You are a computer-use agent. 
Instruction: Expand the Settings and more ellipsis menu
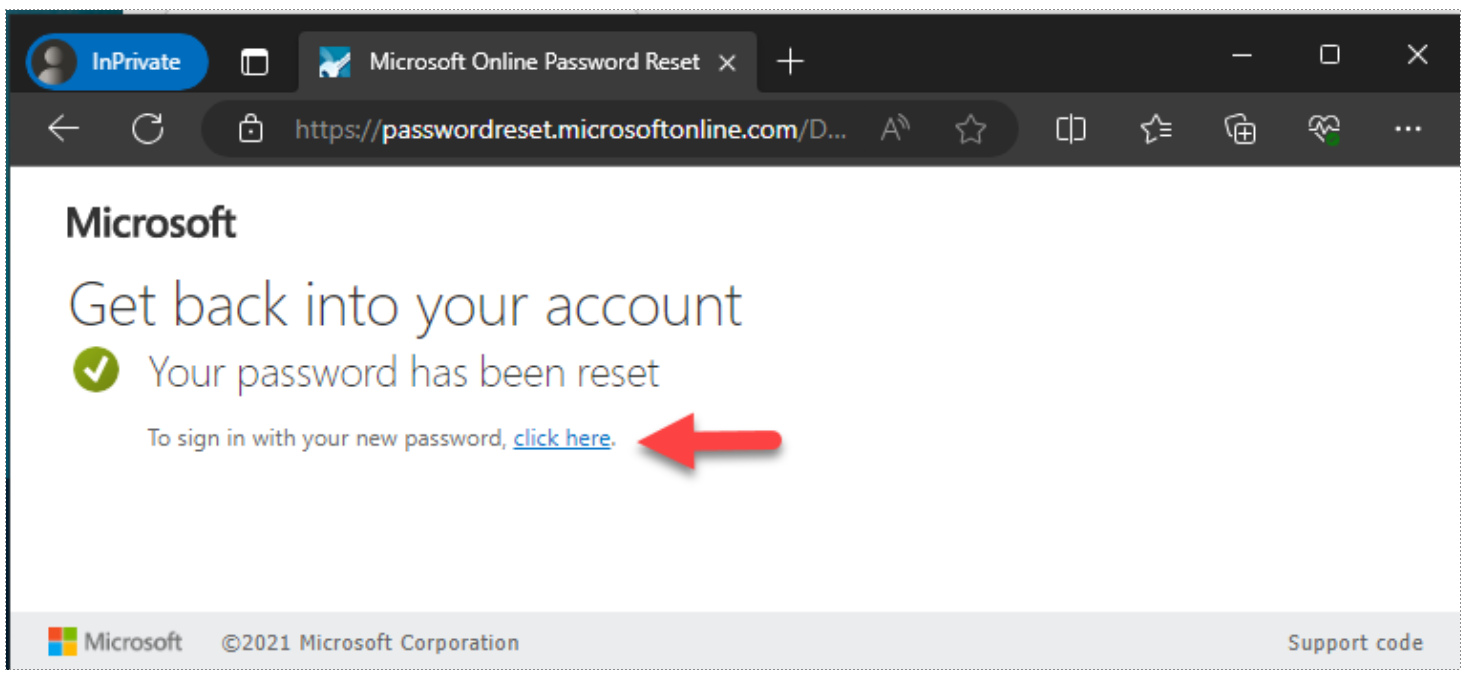[1408, 129]
